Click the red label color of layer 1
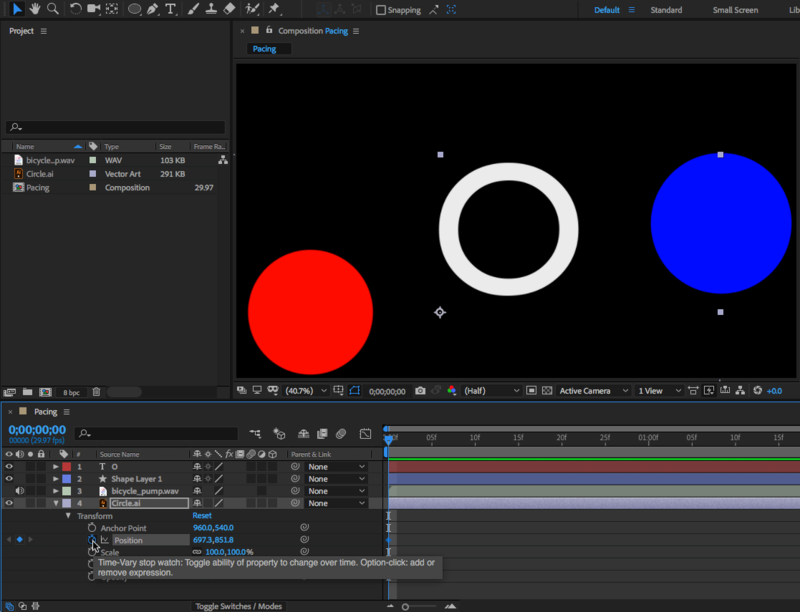This screenshot has width=800, height=612. coord(67,467)
